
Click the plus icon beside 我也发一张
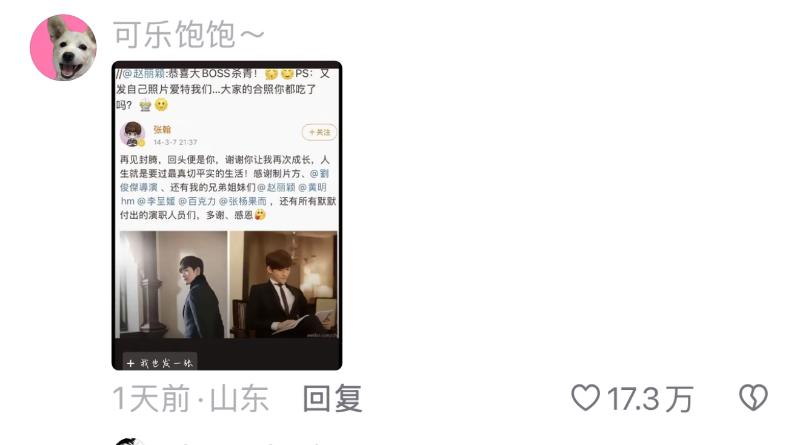tap(131, 363)
